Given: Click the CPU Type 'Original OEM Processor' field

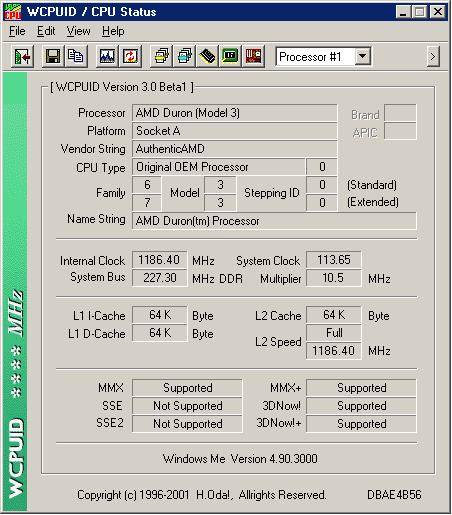Looking at the screenshot, I should click(x=218, y=167).
